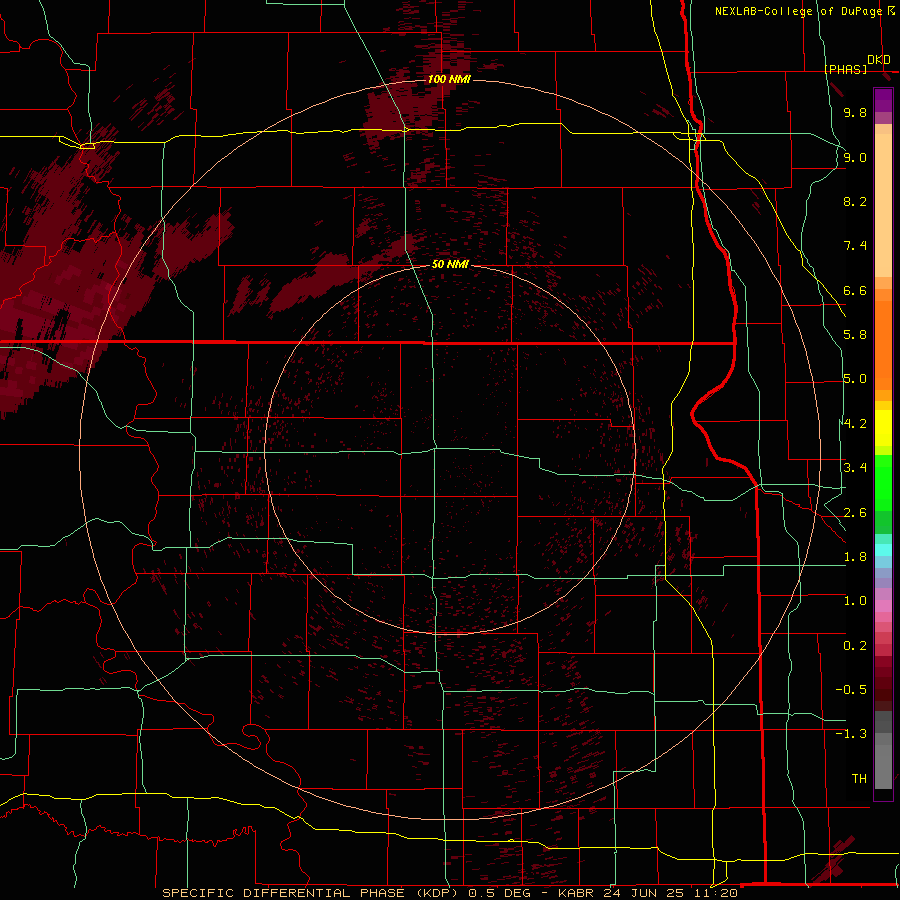This screenshot has width=900, height=900.
Task: Click the bright green segment of the color bar
Action: pos(883,484)
